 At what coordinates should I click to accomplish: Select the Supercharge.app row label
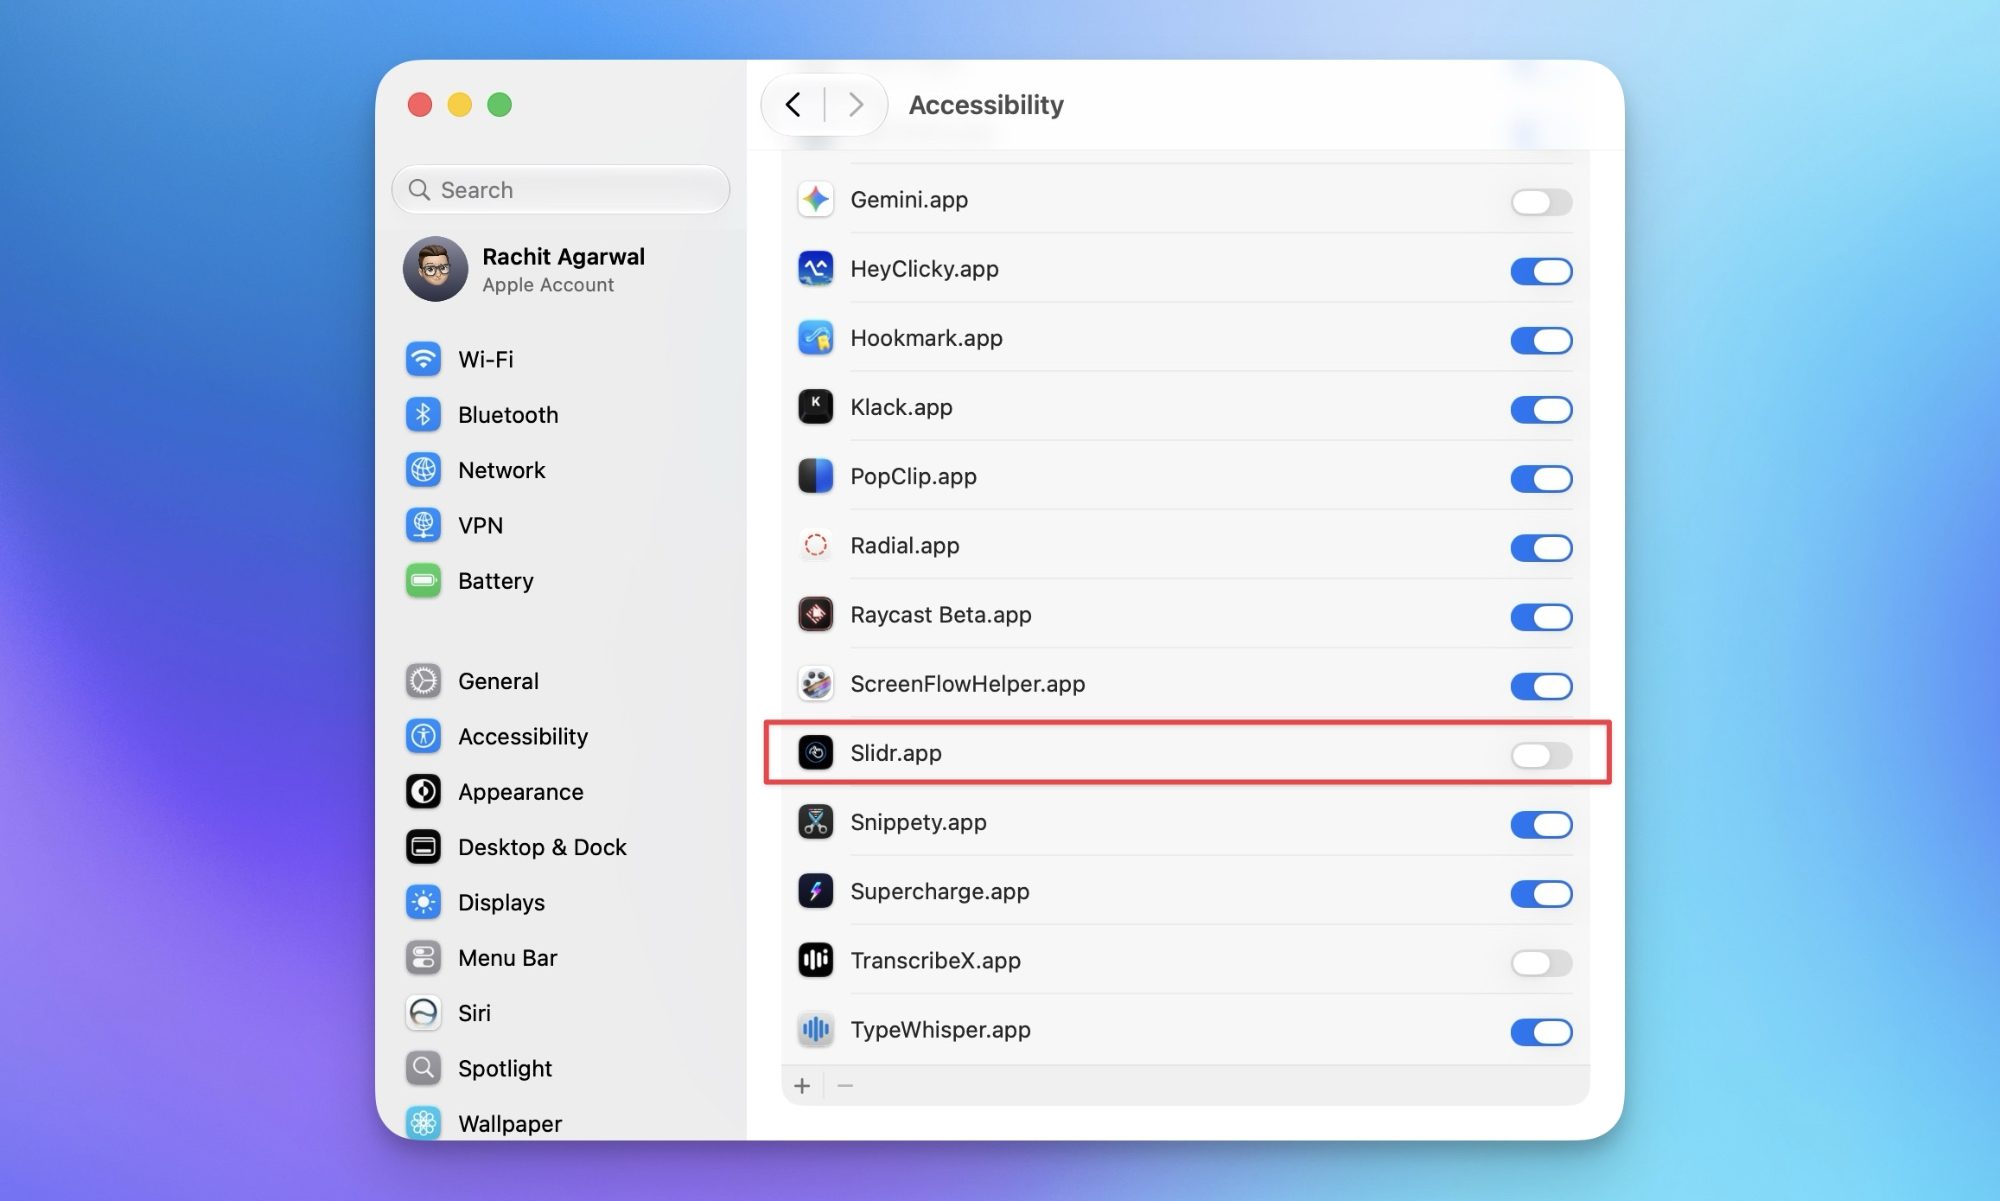pyautogui.click(x=939, y=891)
